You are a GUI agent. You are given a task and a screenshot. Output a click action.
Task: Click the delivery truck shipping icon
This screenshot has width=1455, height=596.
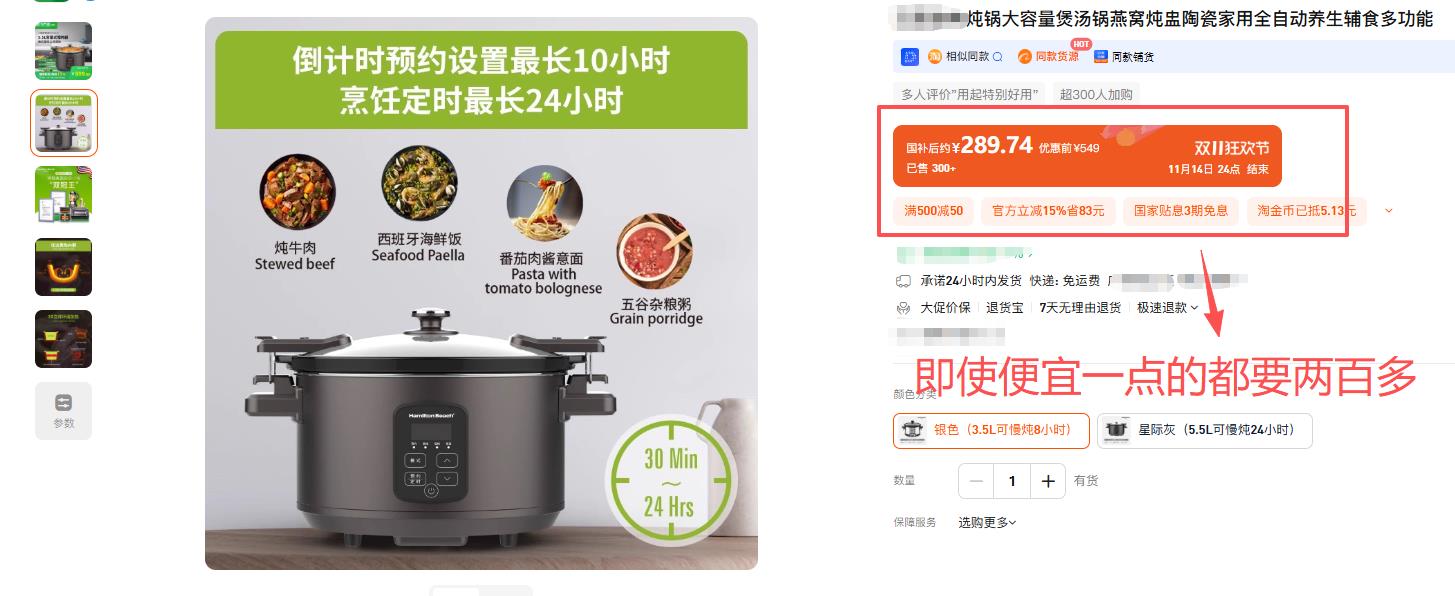(x=904, y=280)
